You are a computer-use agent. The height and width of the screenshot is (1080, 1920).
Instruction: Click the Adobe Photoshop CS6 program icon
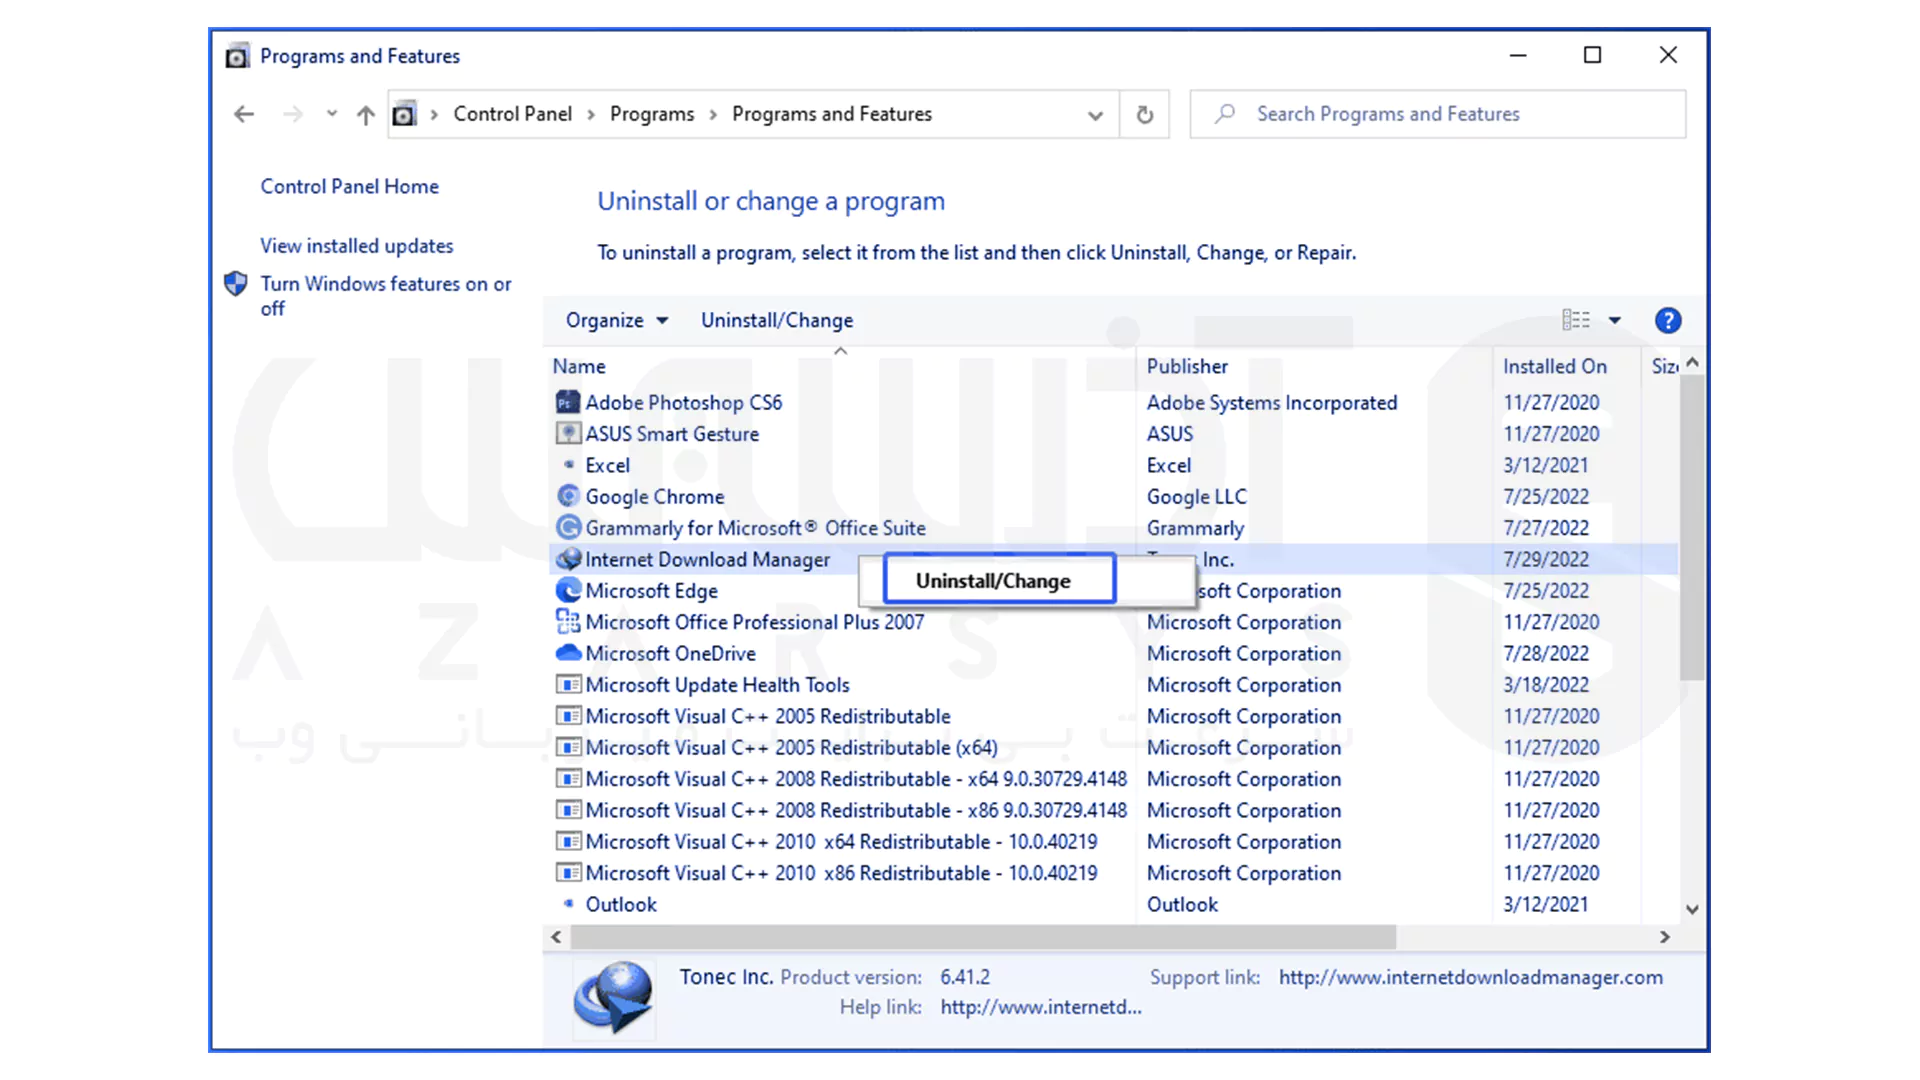pyautogui.click(x=568, y=402)
